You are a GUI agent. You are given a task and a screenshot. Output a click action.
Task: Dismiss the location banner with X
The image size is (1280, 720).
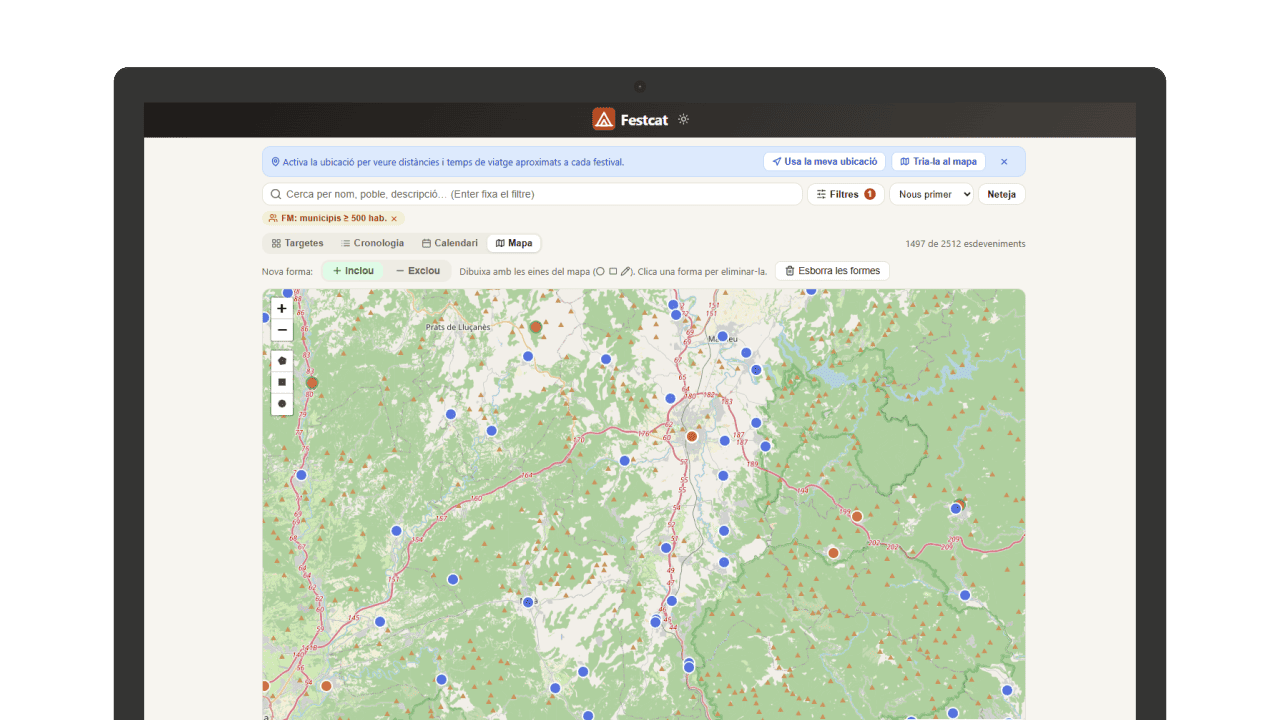click(1004, 161)
